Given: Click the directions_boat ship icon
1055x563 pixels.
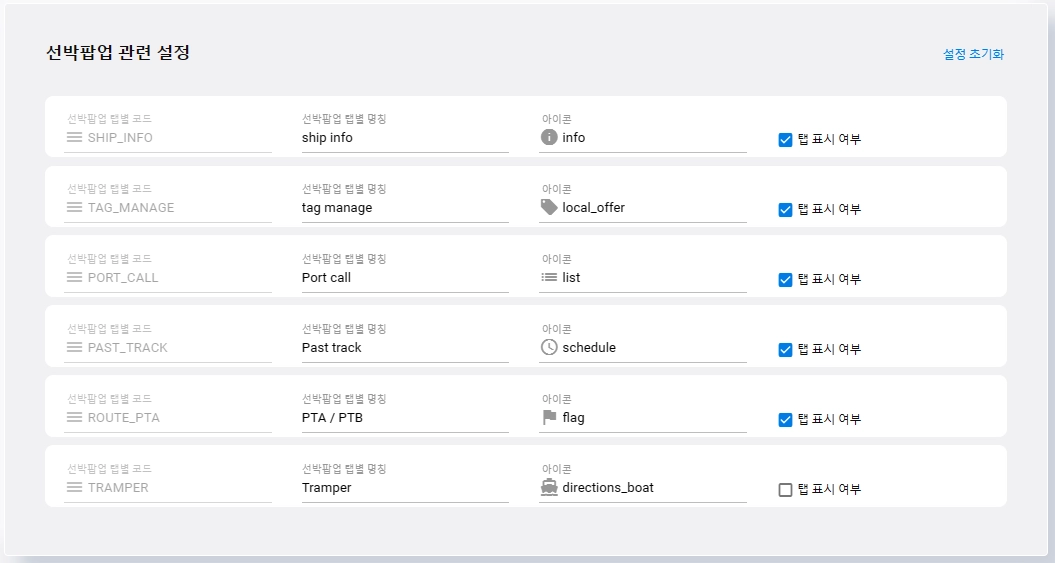Looking at the screenshot, I should click(549, 487).
